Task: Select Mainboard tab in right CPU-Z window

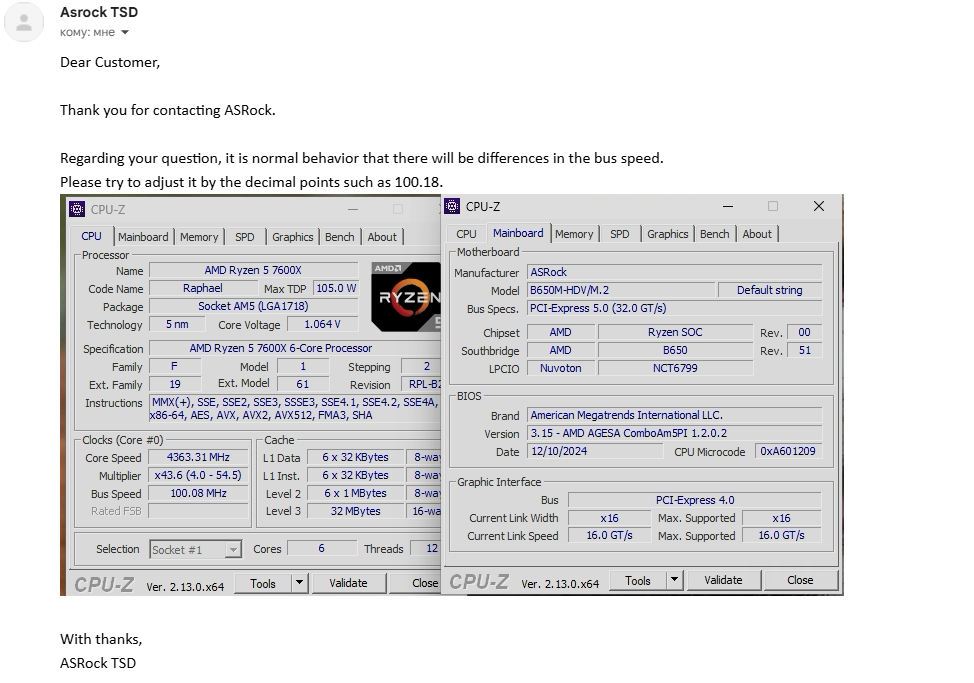Action: point(518,233)
